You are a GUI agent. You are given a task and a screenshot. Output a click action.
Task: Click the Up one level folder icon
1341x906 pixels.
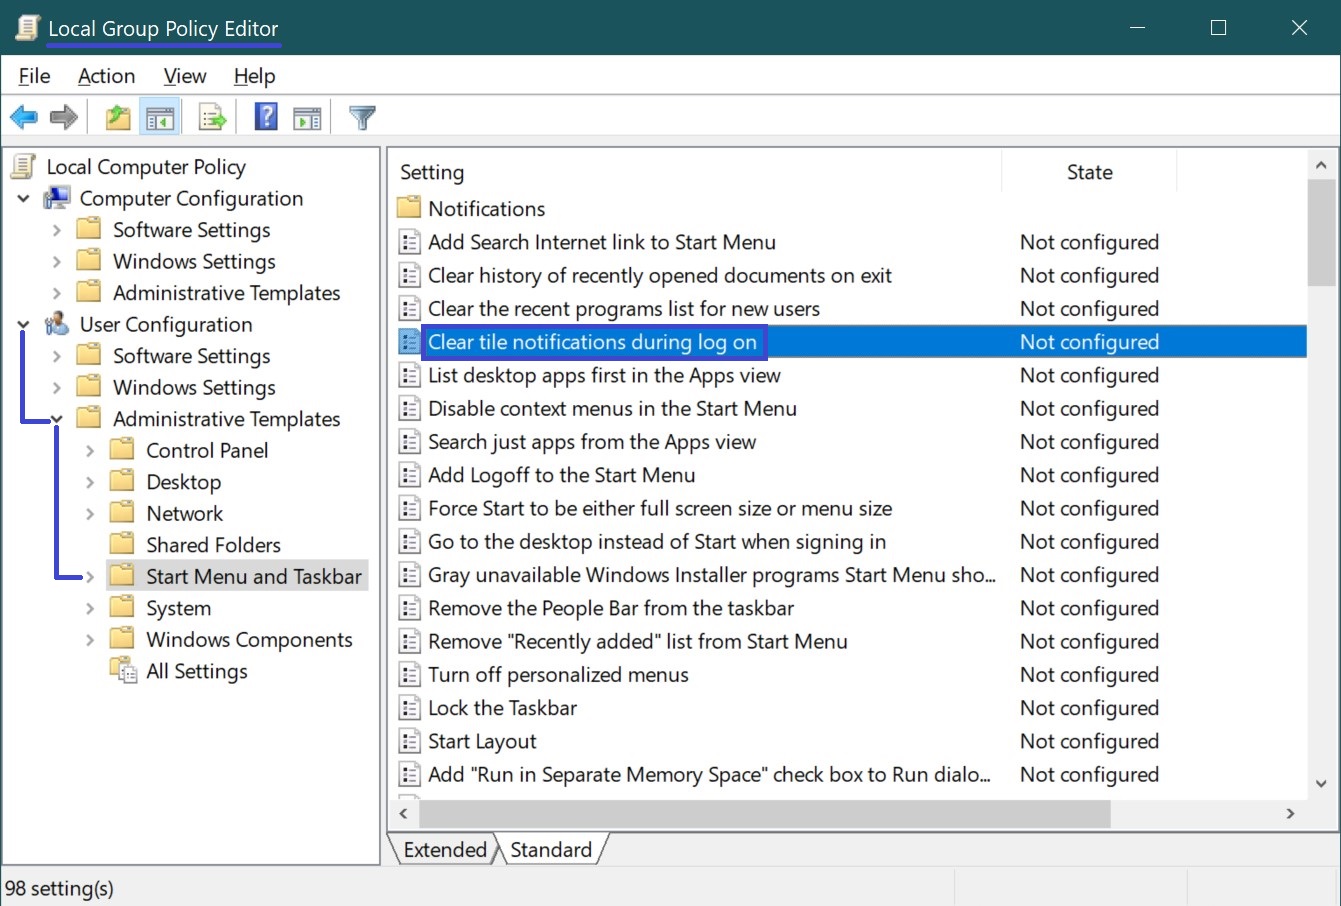pos(118,118)
